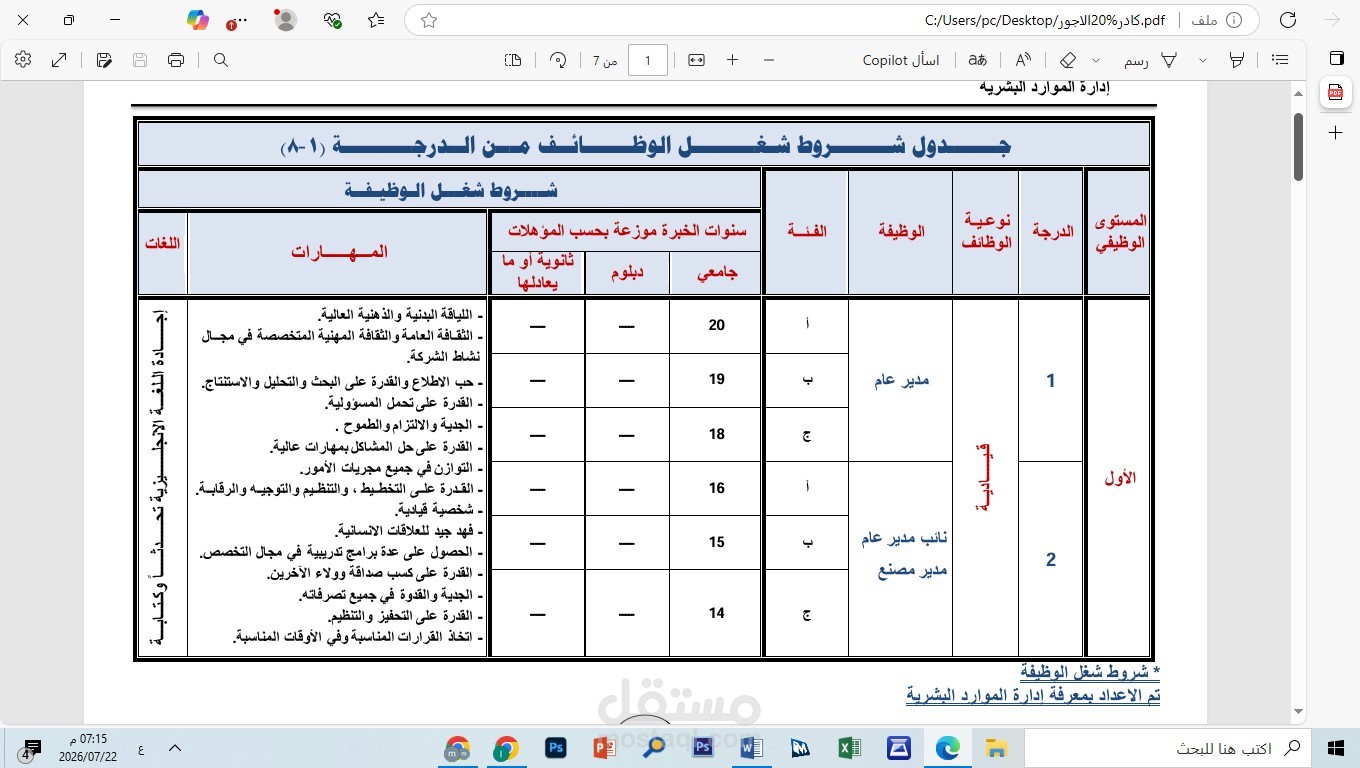Click the sidebar plus customize button
This screenshot has width=1360, height=768.
tap(1335, 132)
